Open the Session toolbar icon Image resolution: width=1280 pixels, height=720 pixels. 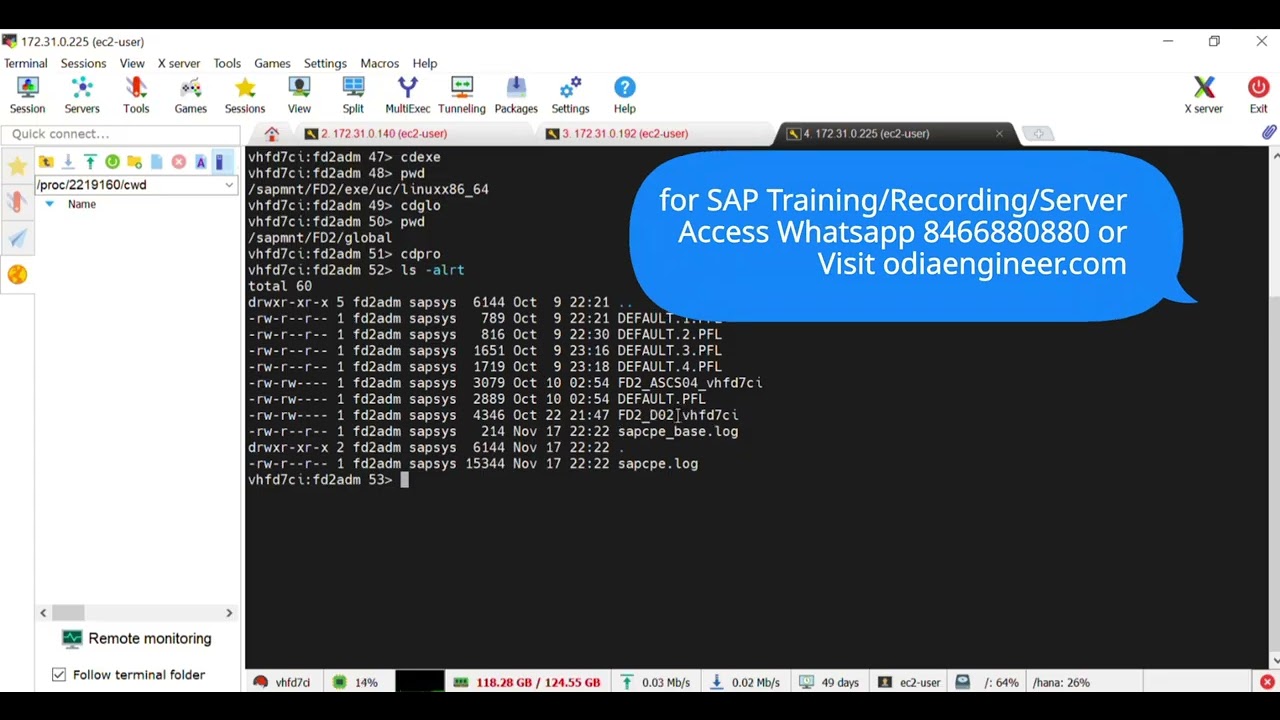(27, 96)
